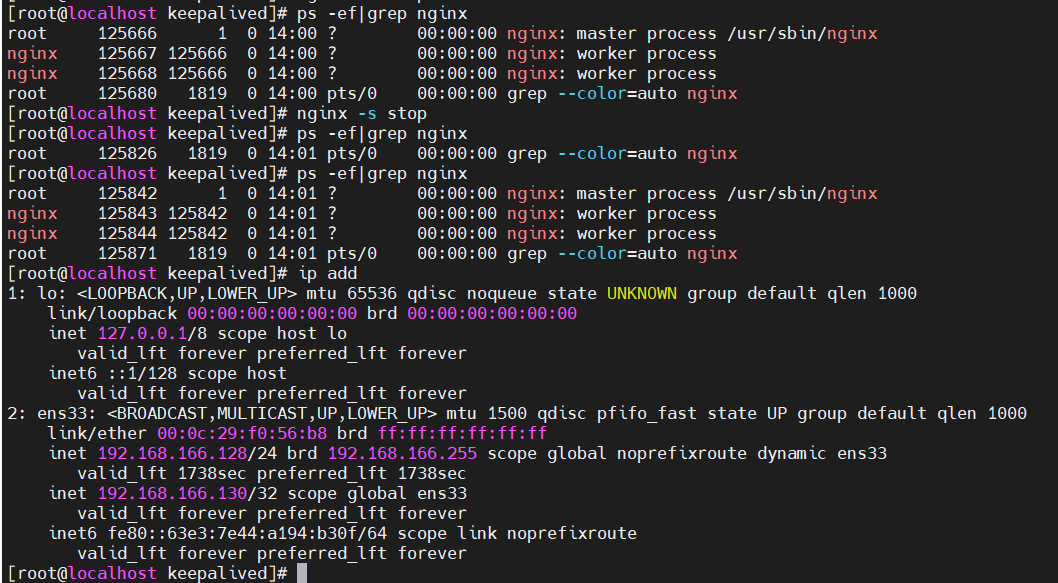1058x583 pixels.
Task: Click the 'scope host lo' text
Action: [x=282, y=333]
